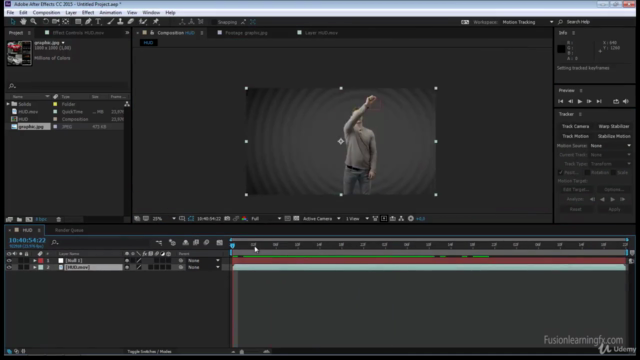Click the Interpret Footage icon in Project panel

pos(9,219)
